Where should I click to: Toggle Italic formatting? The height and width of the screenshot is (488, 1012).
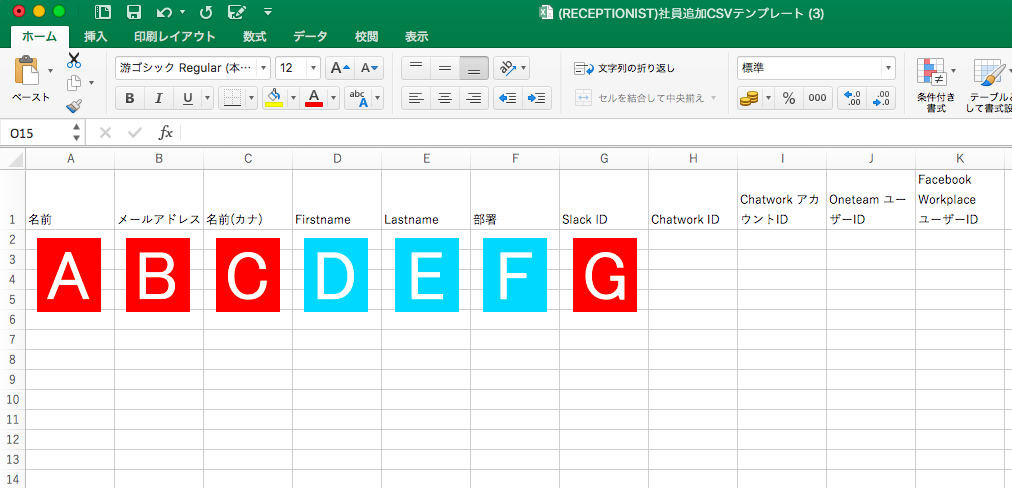[x=157, y=98]
